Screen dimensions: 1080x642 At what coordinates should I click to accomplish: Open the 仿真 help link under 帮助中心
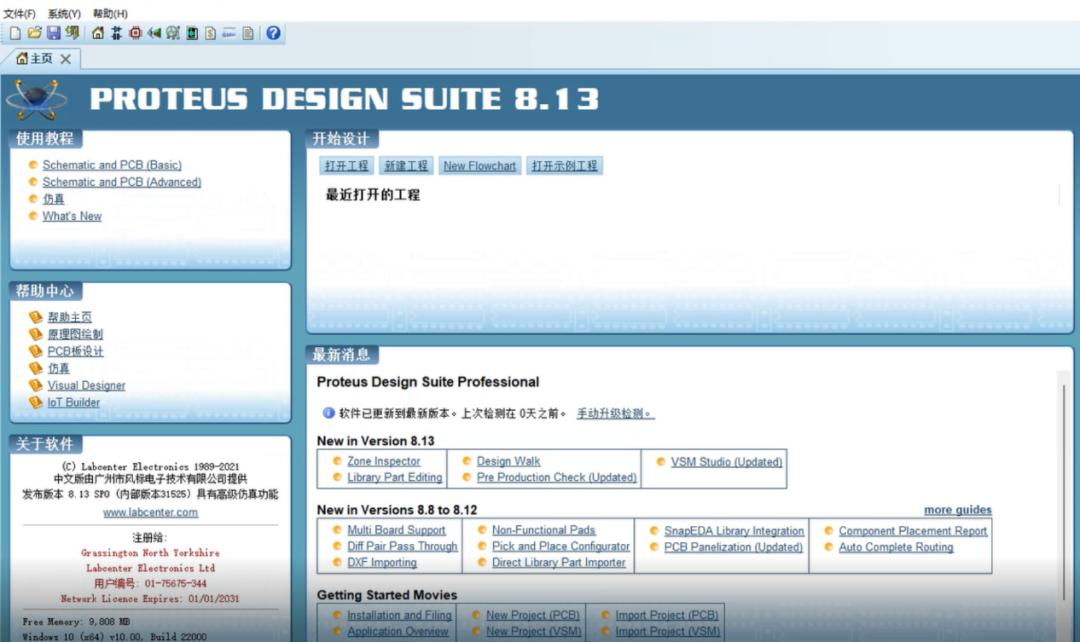pos(59,369)
